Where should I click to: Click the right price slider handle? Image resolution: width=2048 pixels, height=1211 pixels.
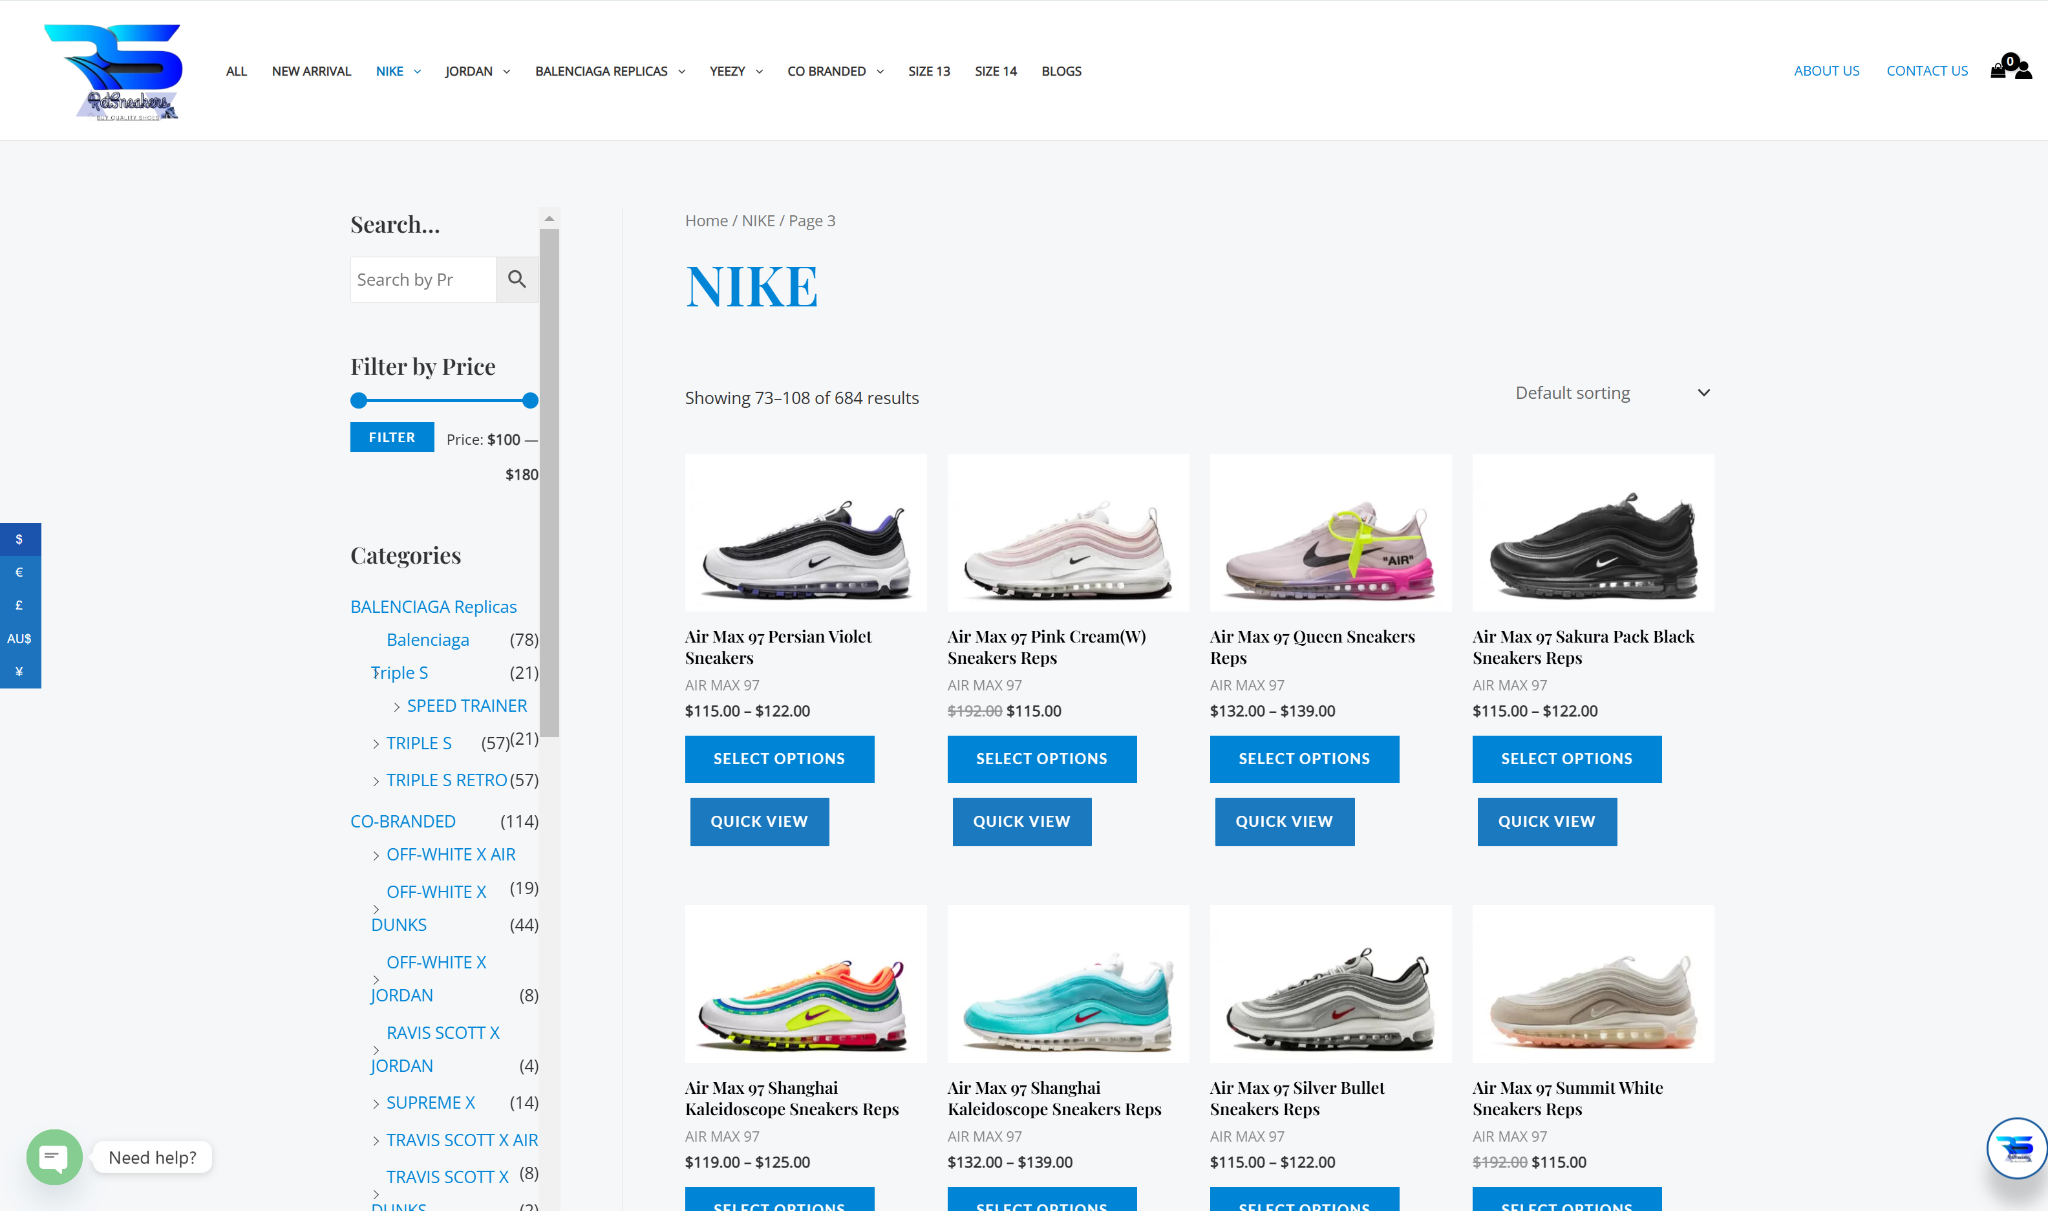tap(530, 401)
